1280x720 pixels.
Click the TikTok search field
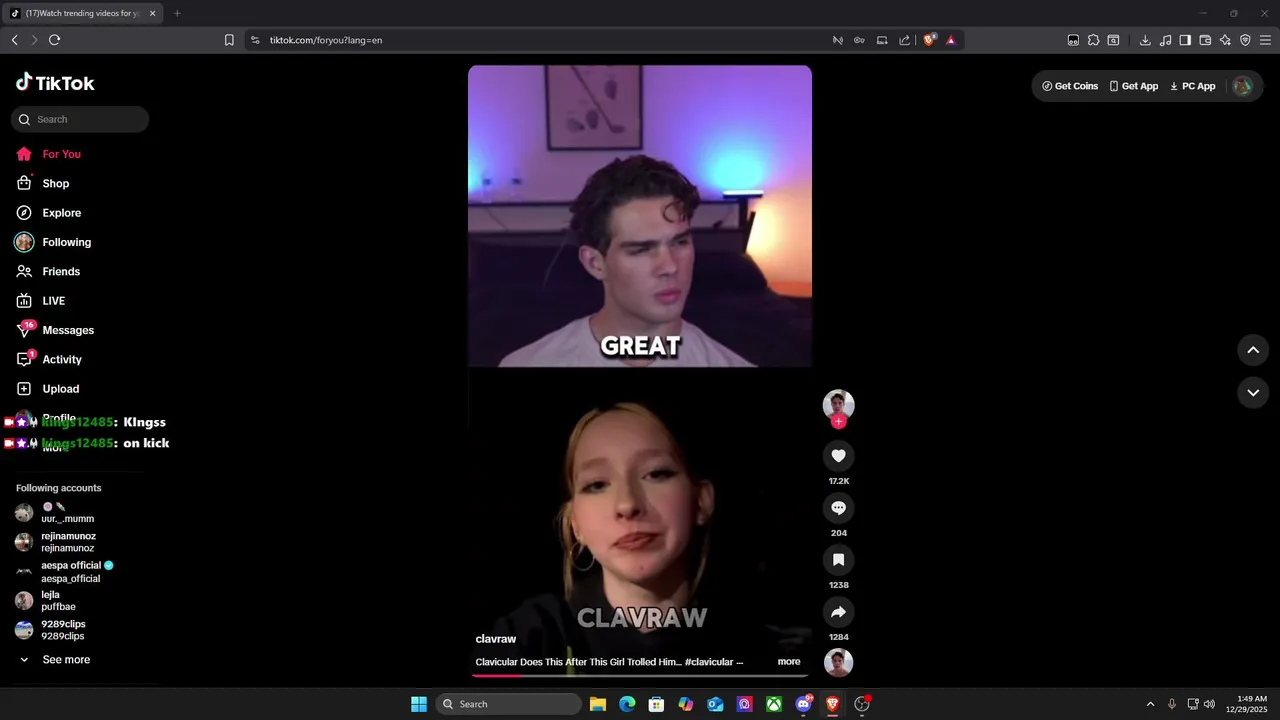[80, 119]
